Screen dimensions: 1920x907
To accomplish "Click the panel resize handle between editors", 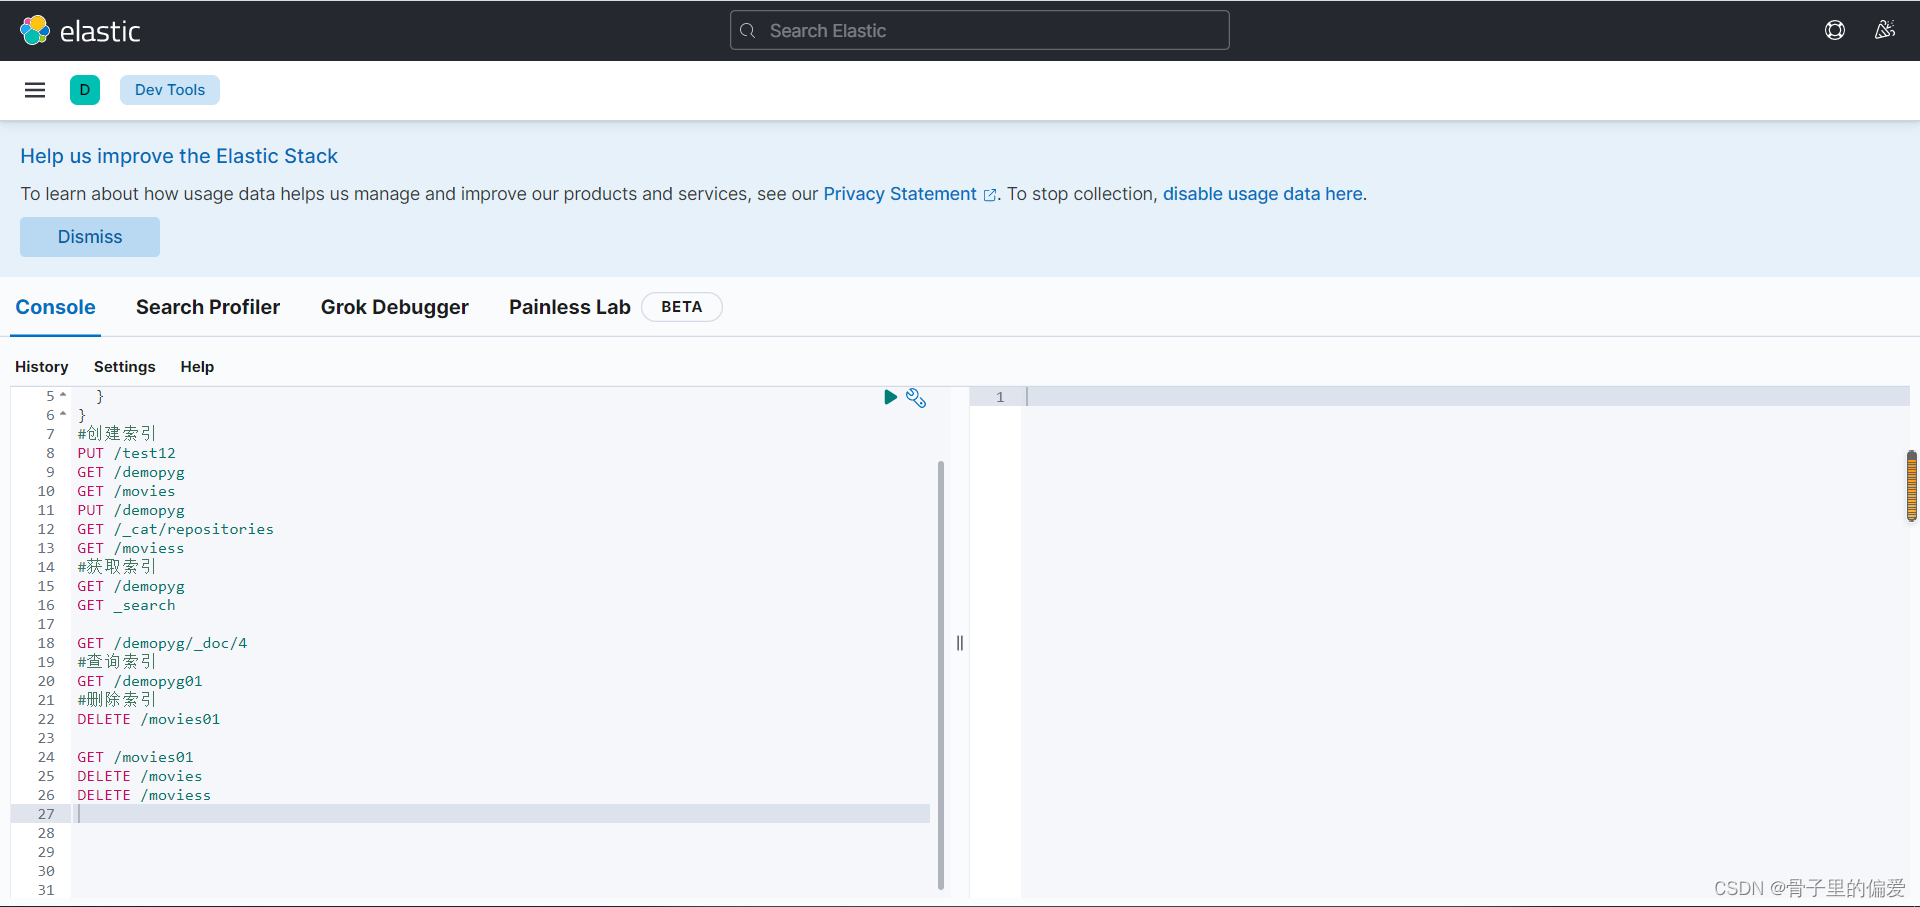I will click(960, 643).
